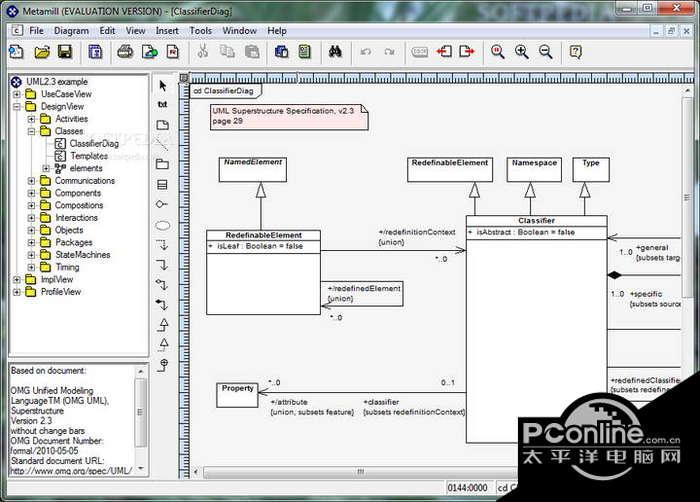This screenshot has width=700, height=502.
Task: Select ClassifierDiag in the tree
Action: click(x=94, y=144)
